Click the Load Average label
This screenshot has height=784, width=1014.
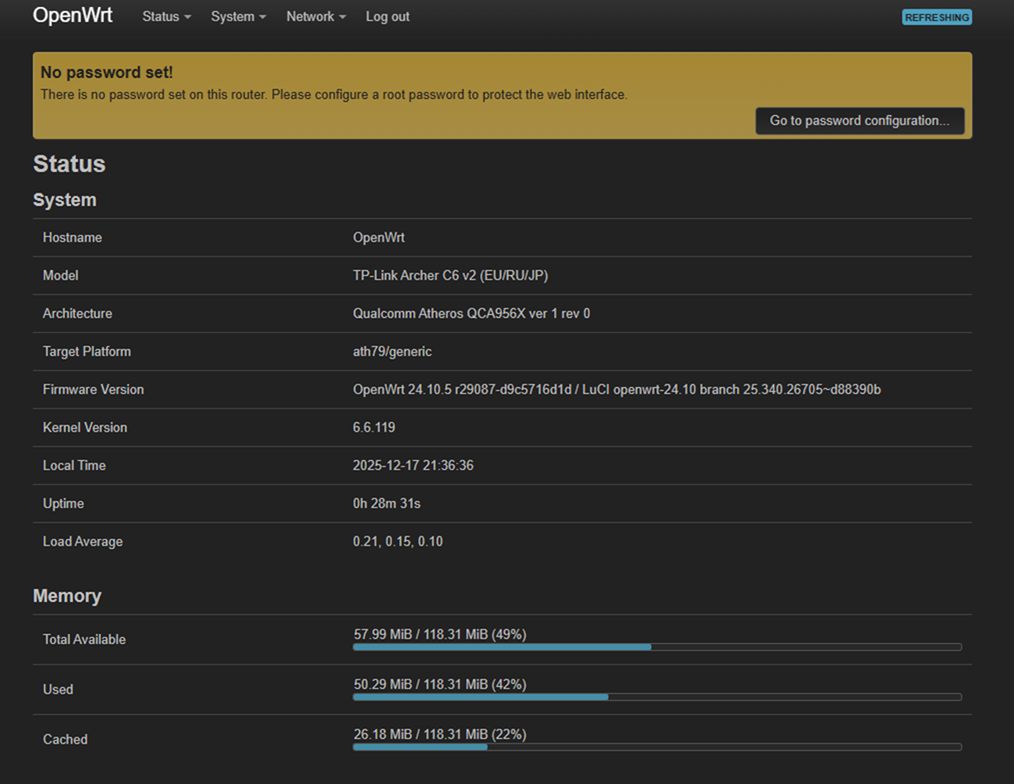pos(82,541)
